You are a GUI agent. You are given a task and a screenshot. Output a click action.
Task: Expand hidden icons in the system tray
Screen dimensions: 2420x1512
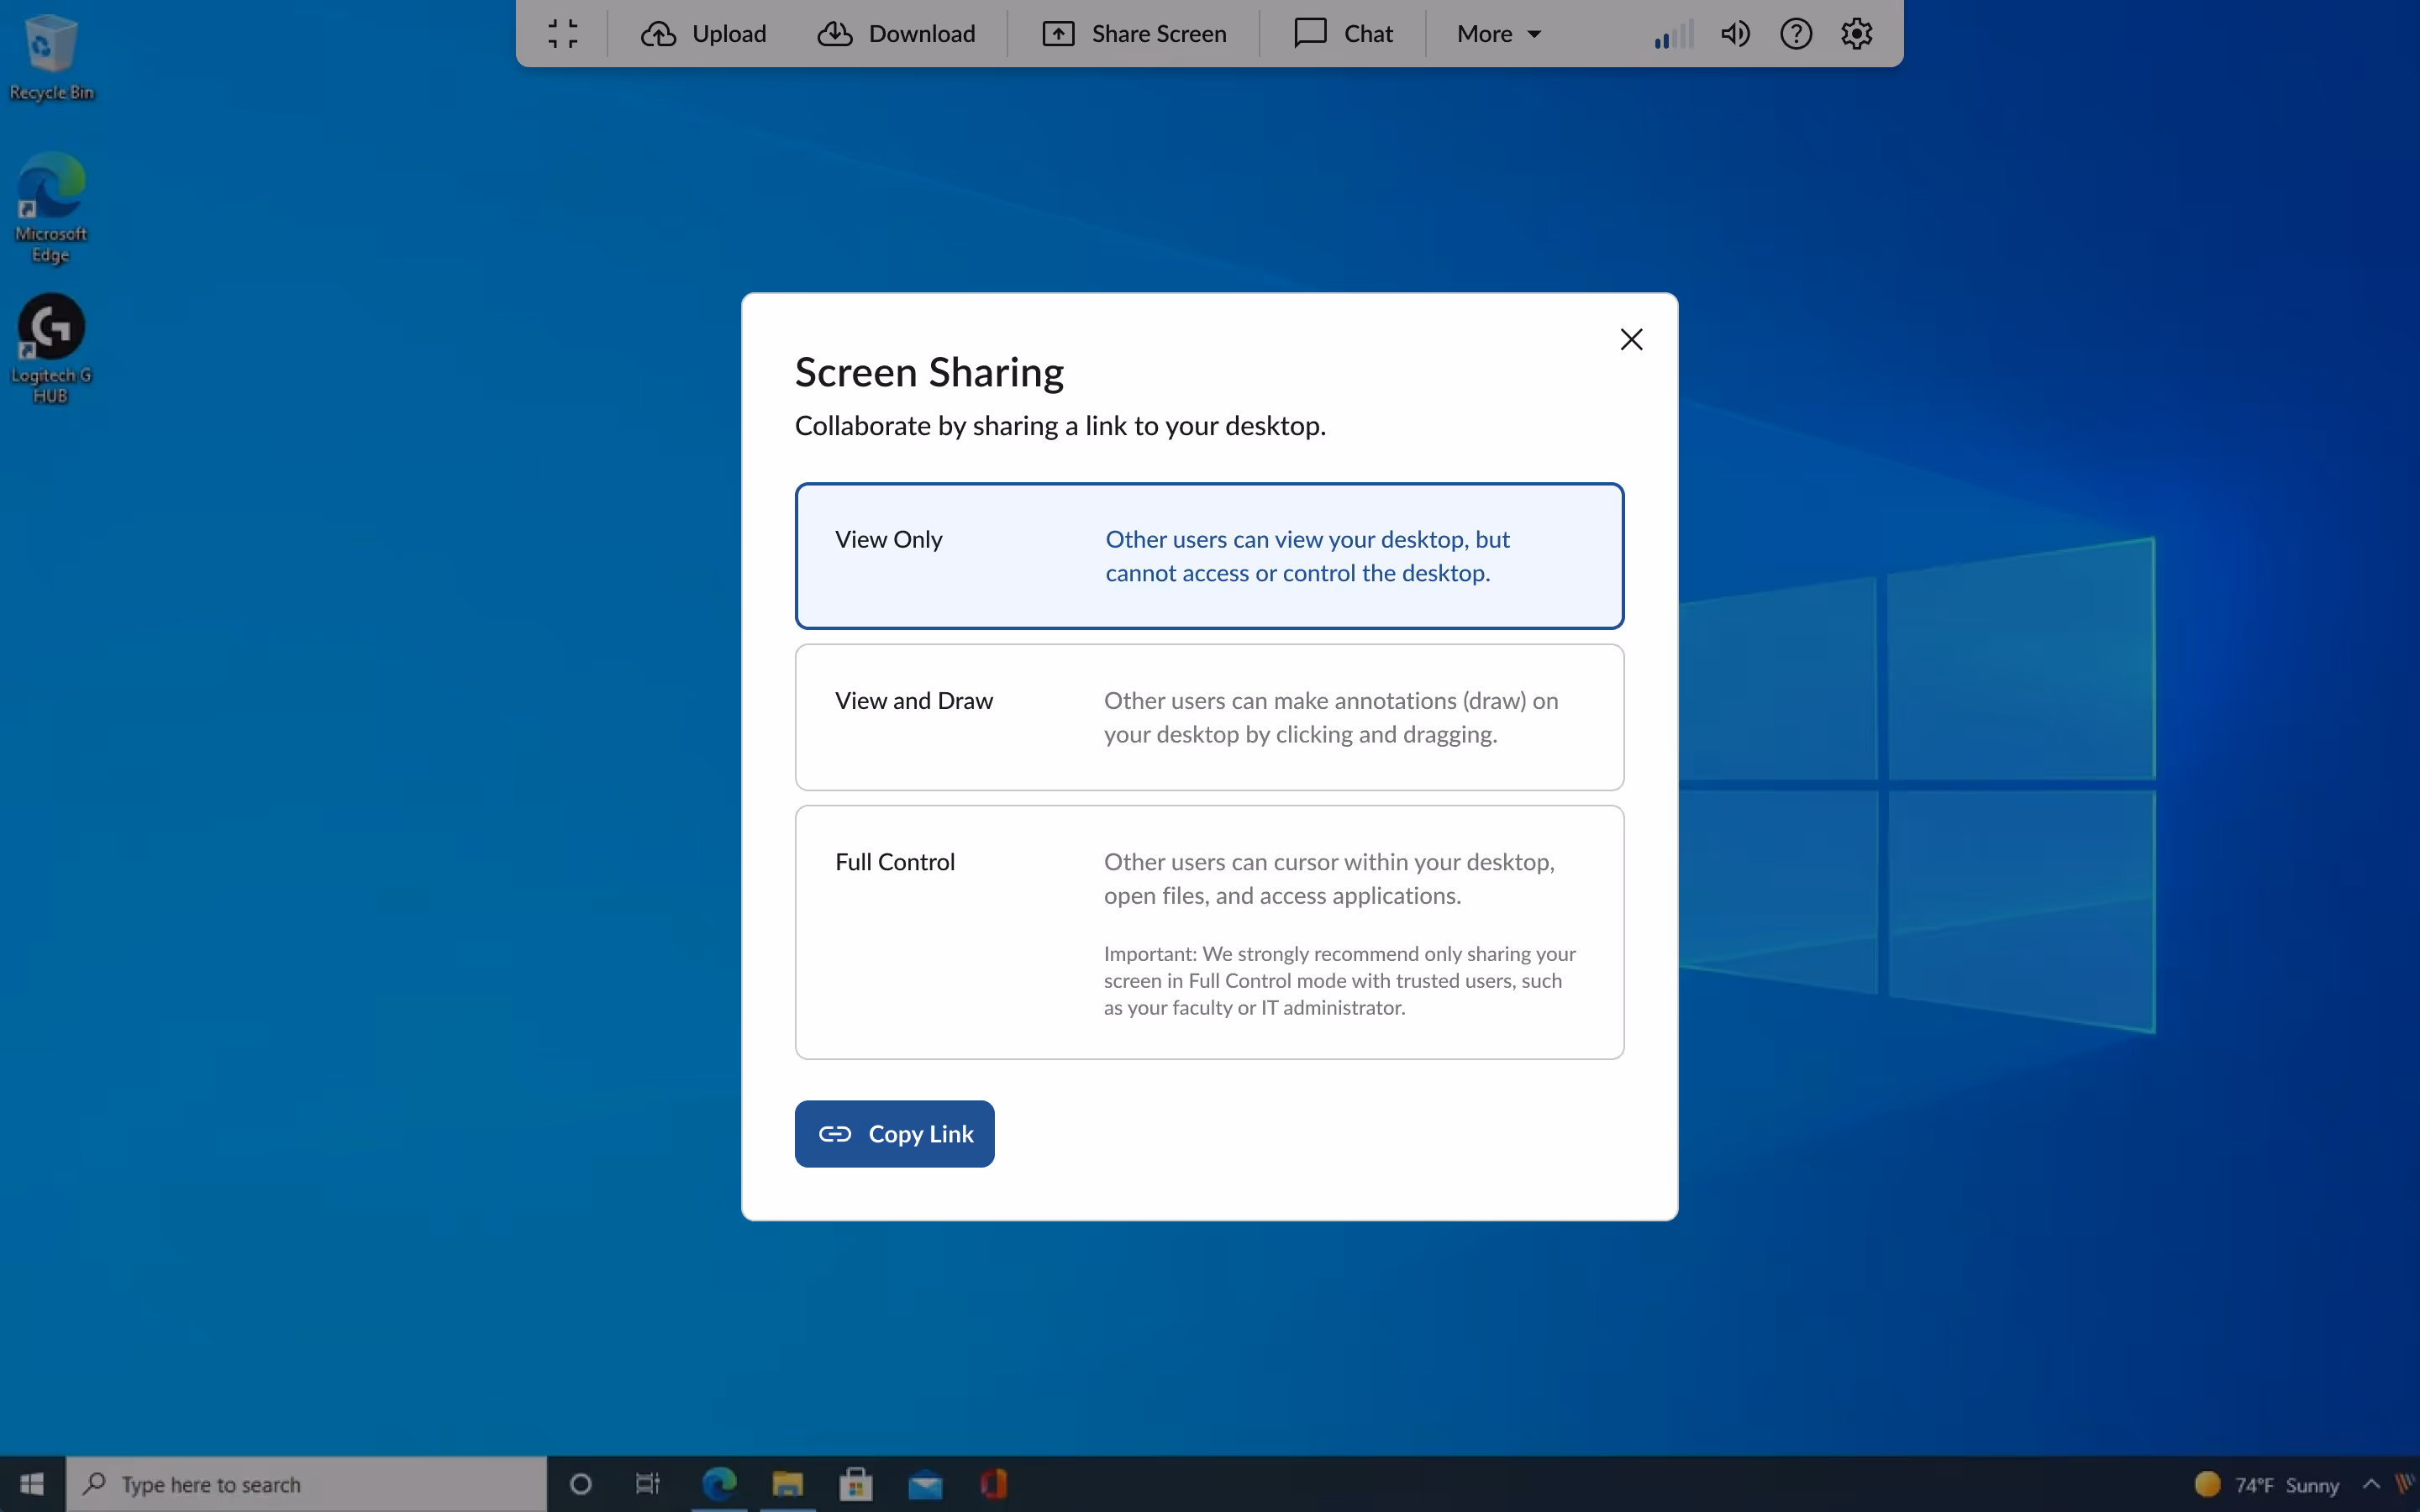(x=2372, y=1484)
